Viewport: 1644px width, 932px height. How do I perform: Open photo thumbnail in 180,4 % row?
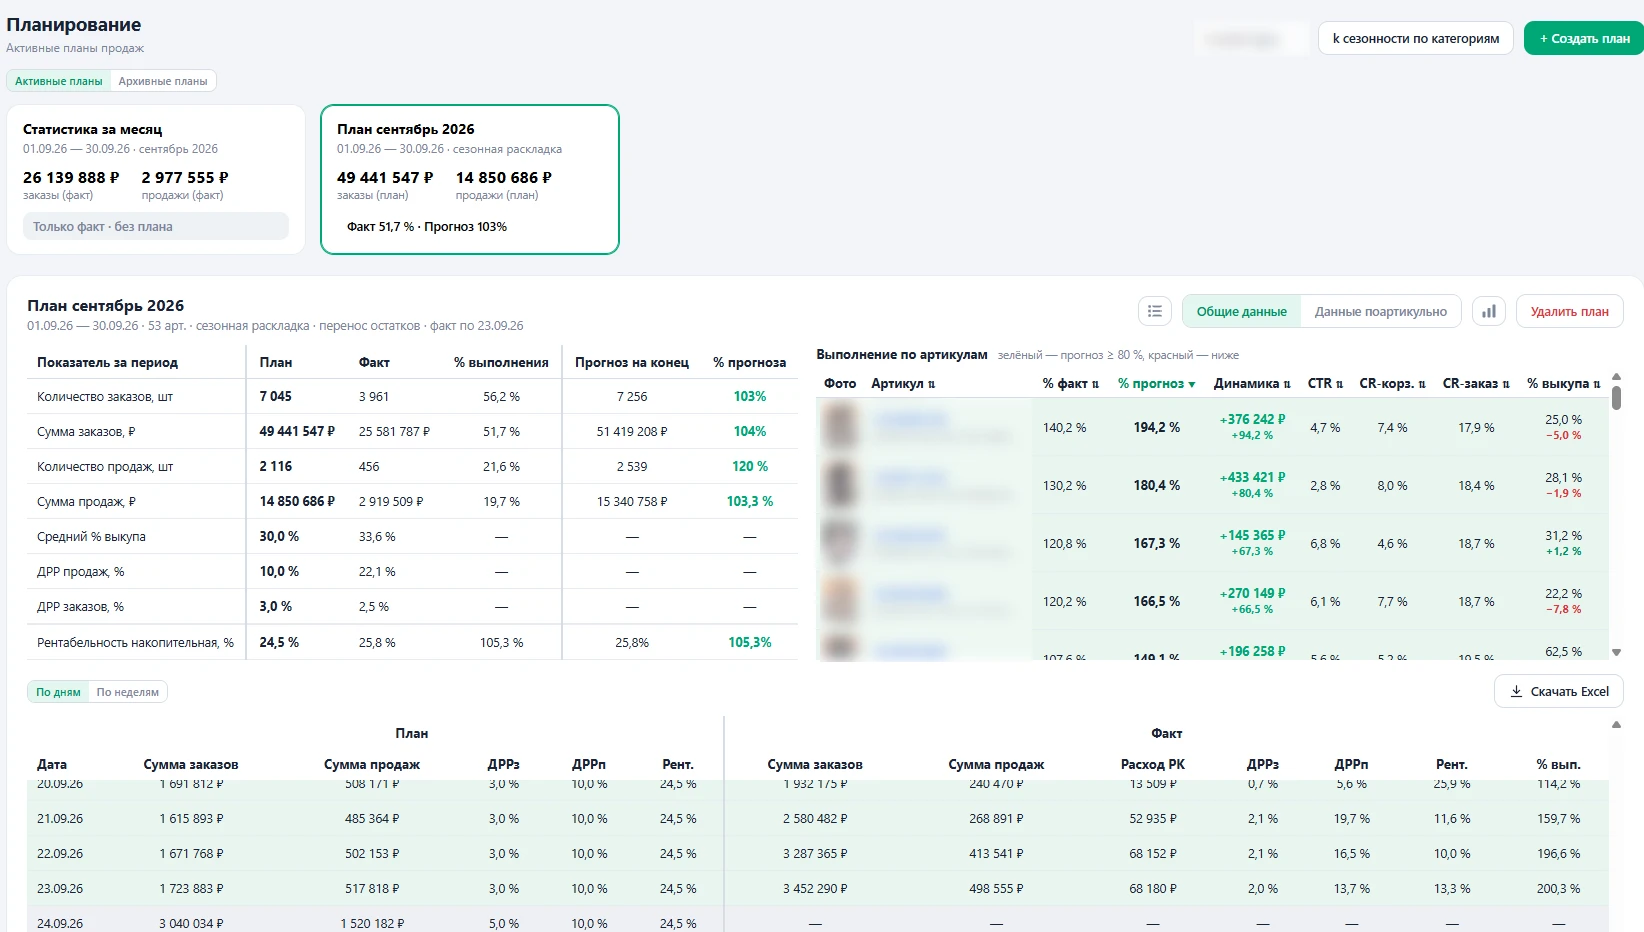pyautogui.click(x=840, y=485)
